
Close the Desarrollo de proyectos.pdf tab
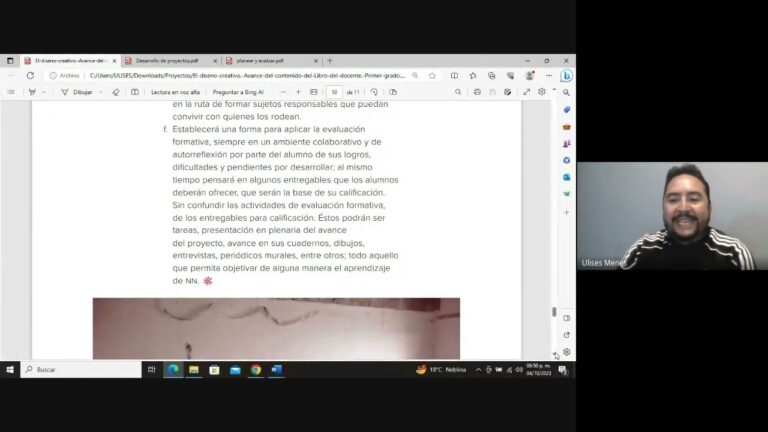[x=215, y=61]
